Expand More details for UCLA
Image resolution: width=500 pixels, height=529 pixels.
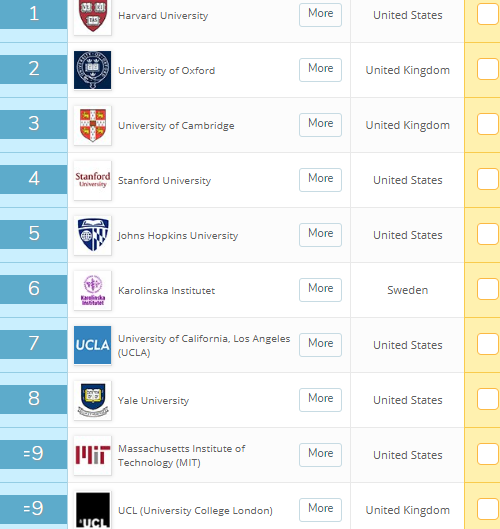click(321, 344)
